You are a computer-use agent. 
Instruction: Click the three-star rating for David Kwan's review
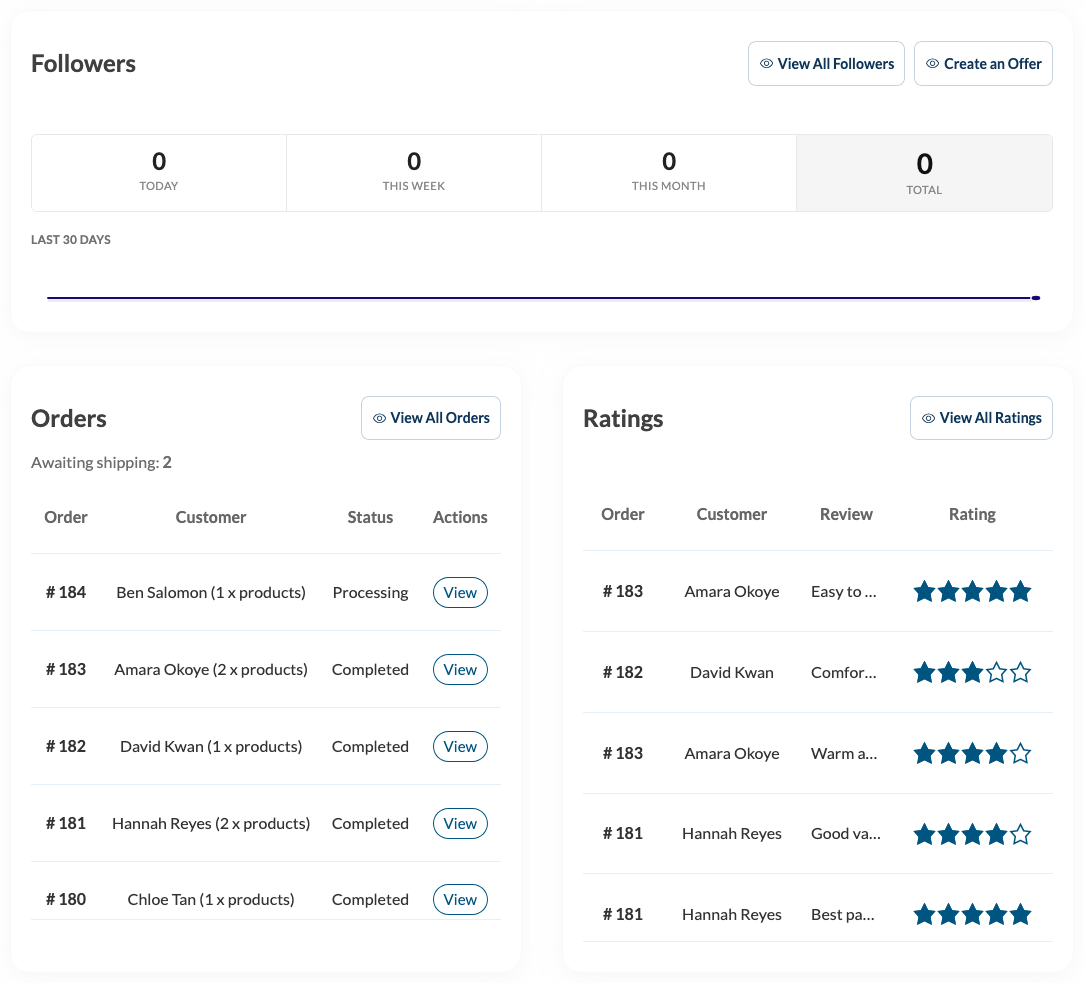(x=972, y=673)
